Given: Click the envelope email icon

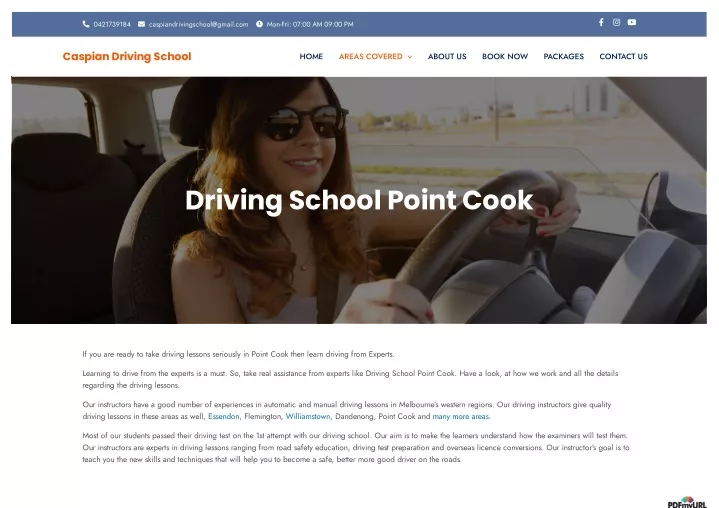Looking at the screenshot, I should click(141, 24).
